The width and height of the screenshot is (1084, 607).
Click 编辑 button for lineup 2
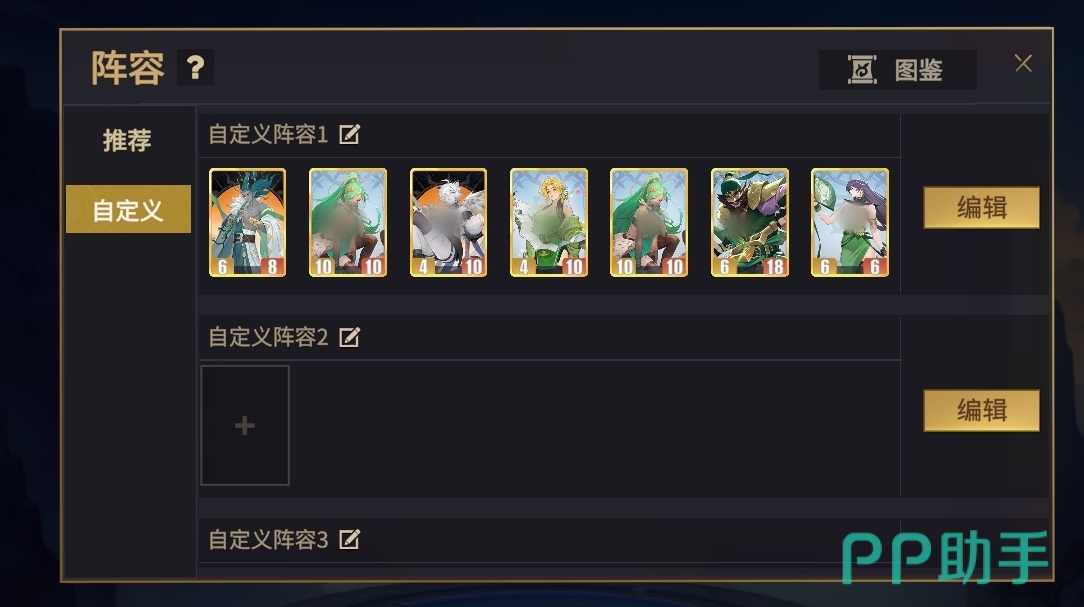pos(982,411)
